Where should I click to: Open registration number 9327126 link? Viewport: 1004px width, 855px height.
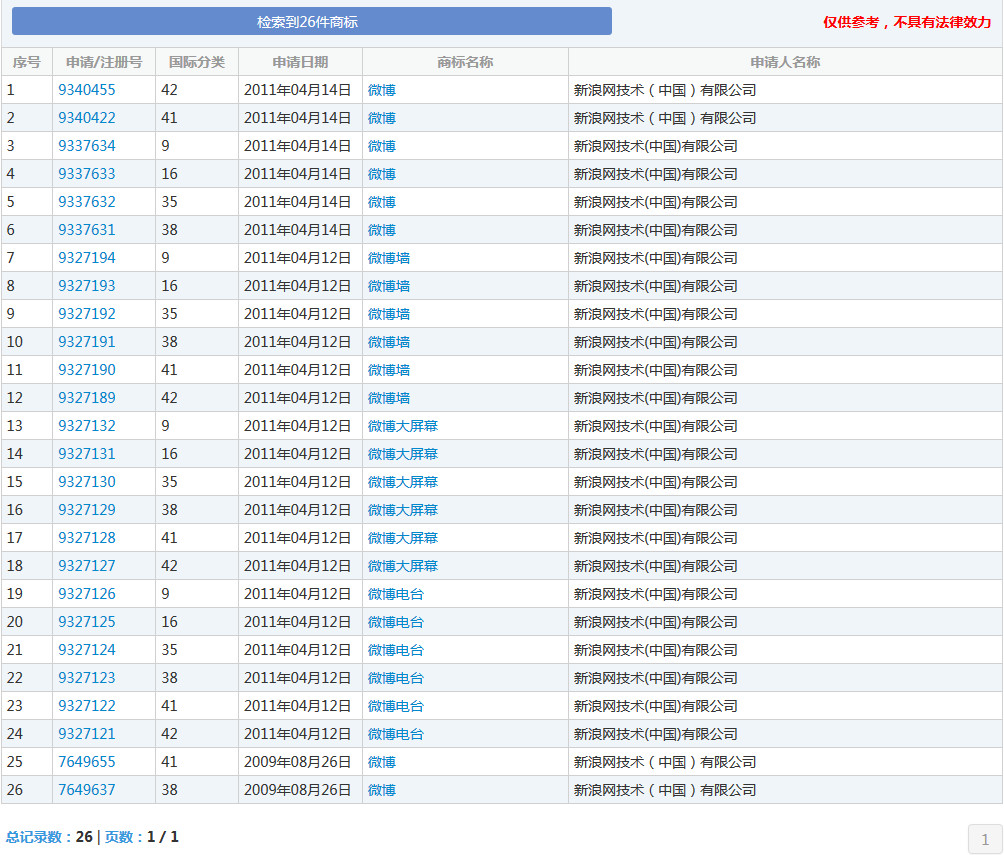pos(86,594)
